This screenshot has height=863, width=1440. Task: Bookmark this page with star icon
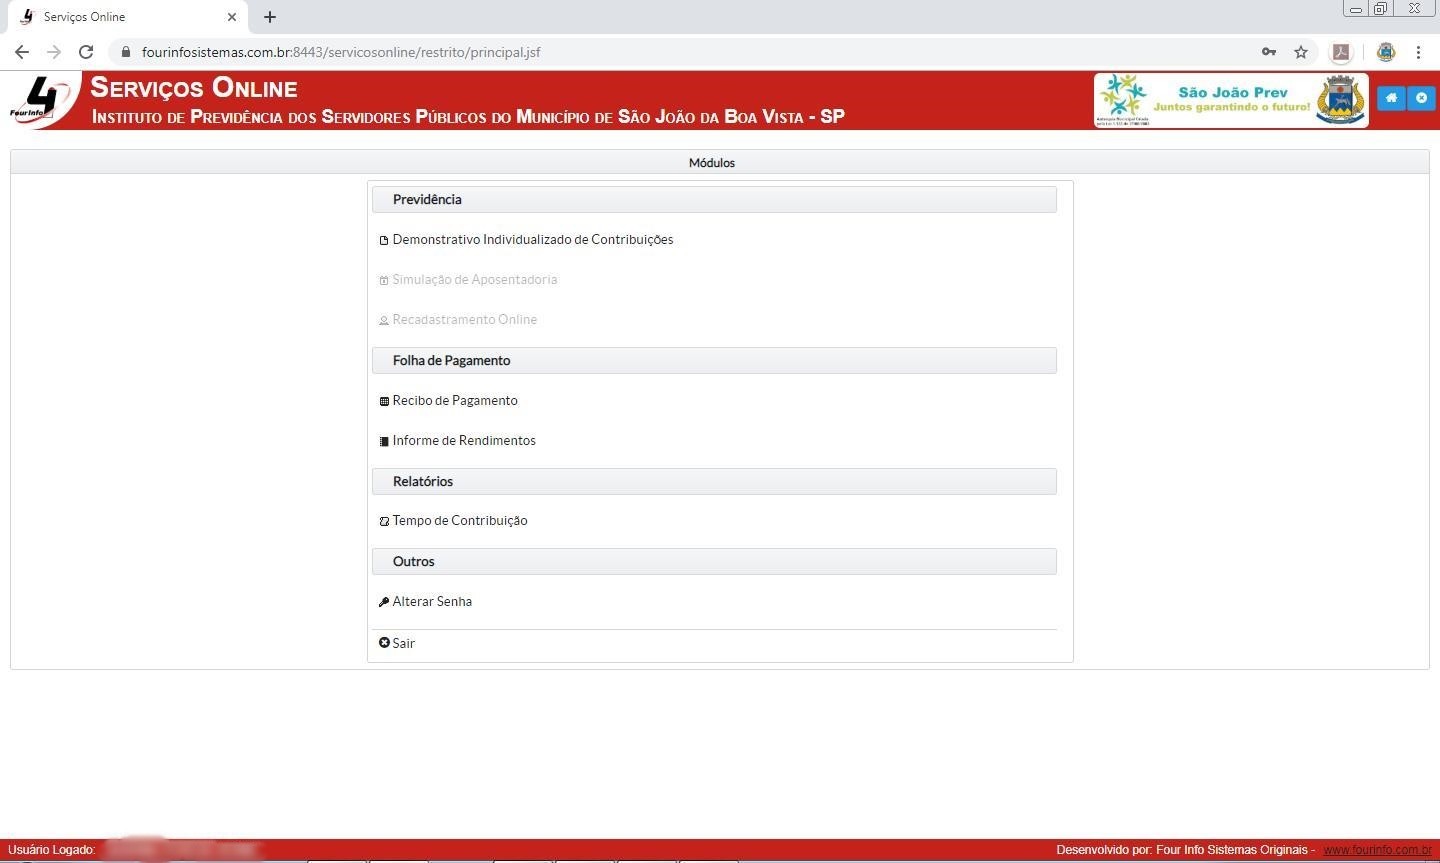point(1300,52)
